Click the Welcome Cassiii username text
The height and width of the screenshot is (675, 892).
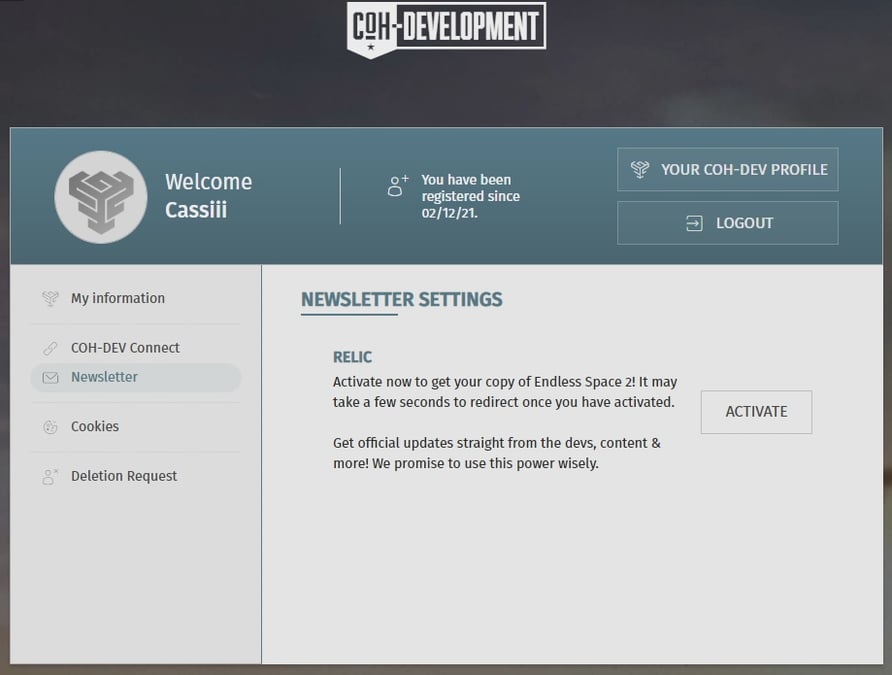(x=208, y=196)
